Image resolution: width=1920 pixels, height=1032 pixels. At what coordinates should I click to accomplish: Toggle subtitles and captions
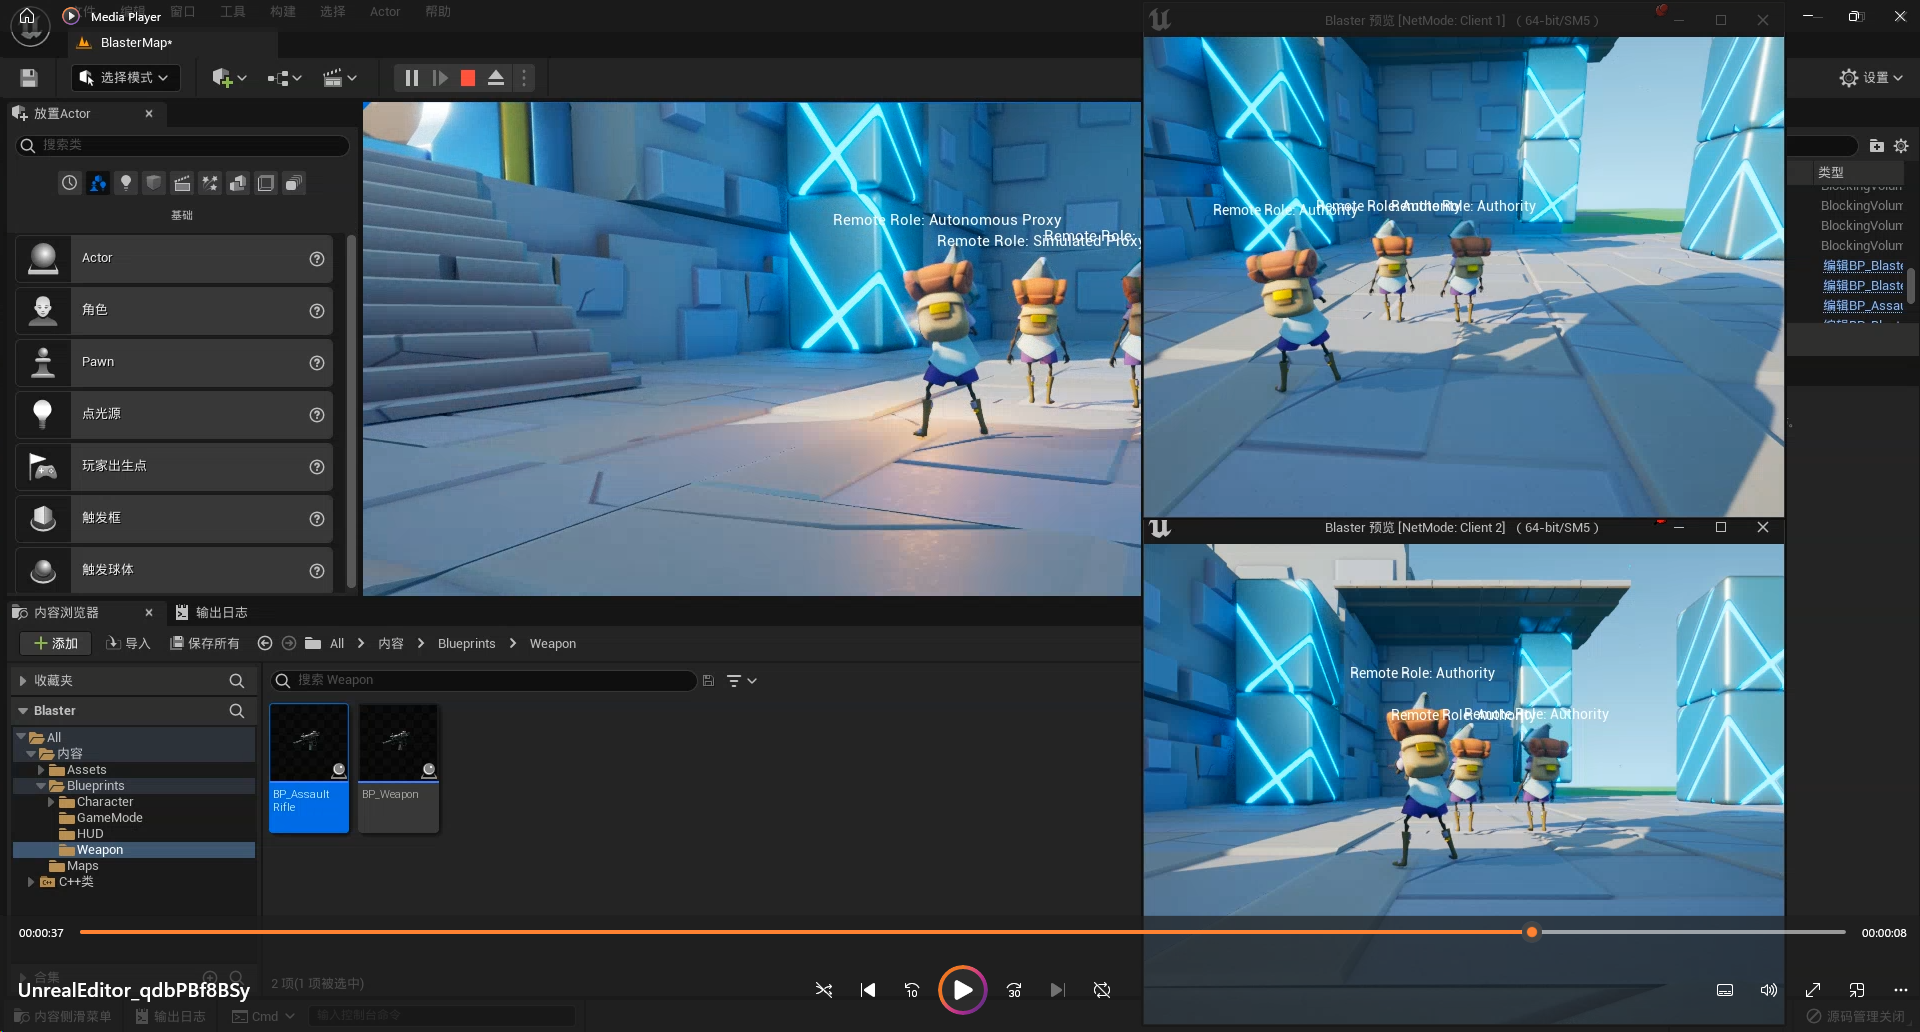click(x=1725, y=990)
